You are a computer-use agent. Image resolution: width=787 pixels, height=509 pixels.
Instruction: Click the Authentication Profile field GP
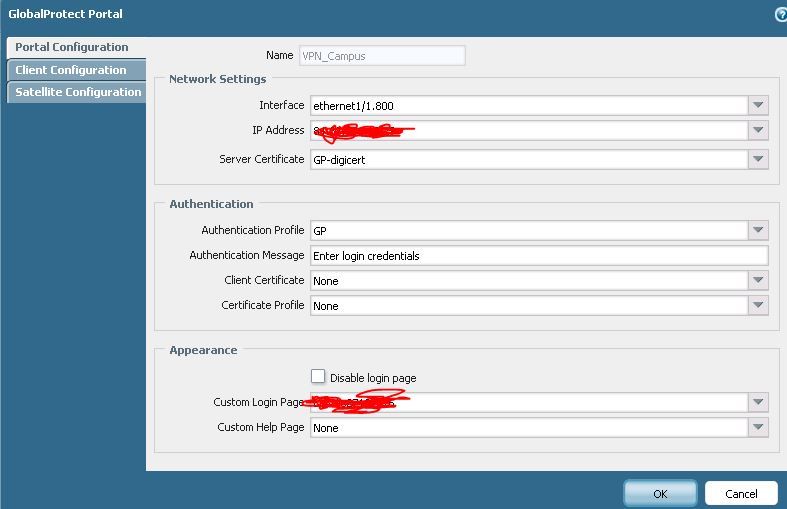[528, 230]
